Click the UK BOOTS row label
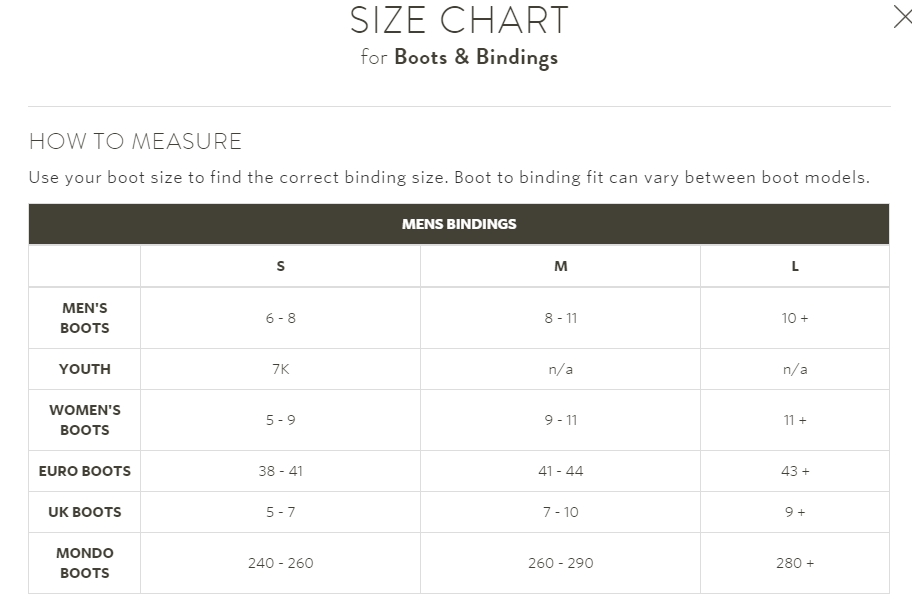Image resolution: width=912 pixels, height=608 pixels. 84,512
